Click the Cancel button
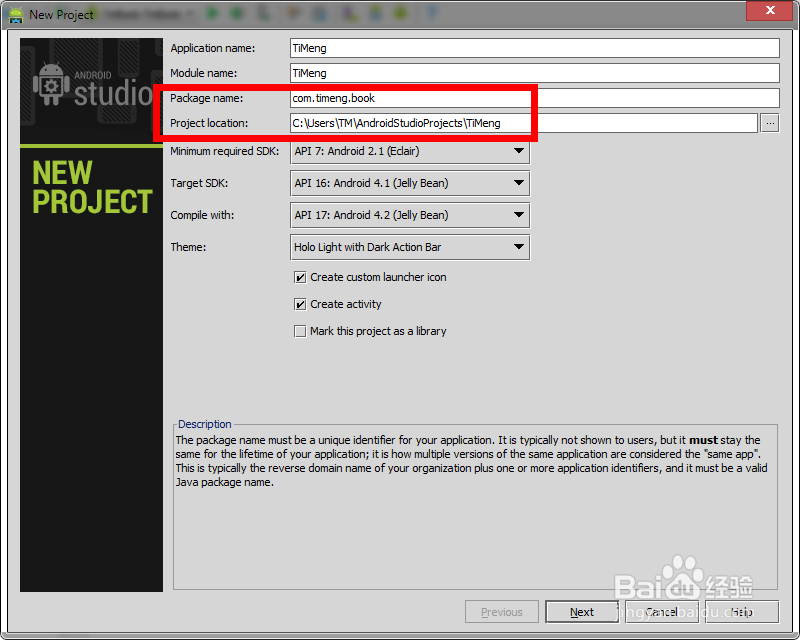Screen dimensions: 800x640 point(662,612)
